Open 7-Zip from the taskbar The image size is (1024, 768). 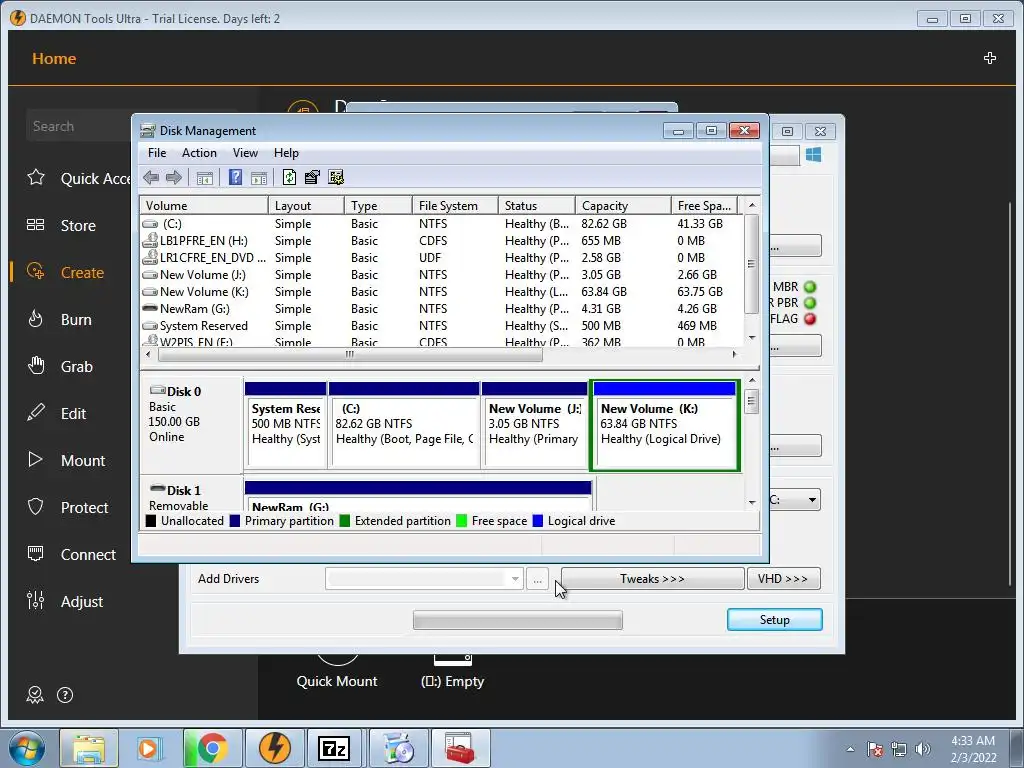(333, 748)
